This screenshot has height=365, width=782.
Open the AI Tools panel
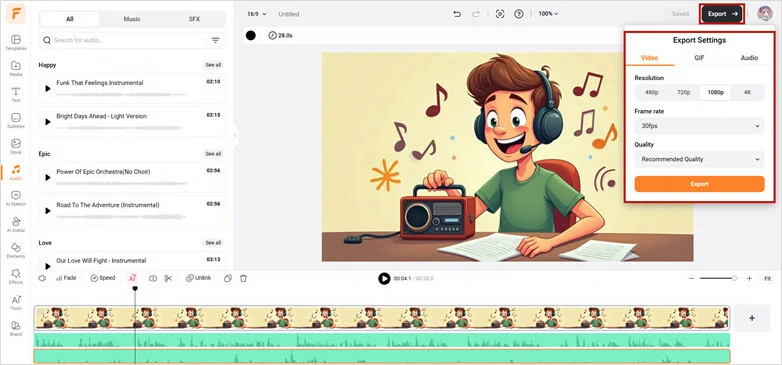tap(16, 302)
